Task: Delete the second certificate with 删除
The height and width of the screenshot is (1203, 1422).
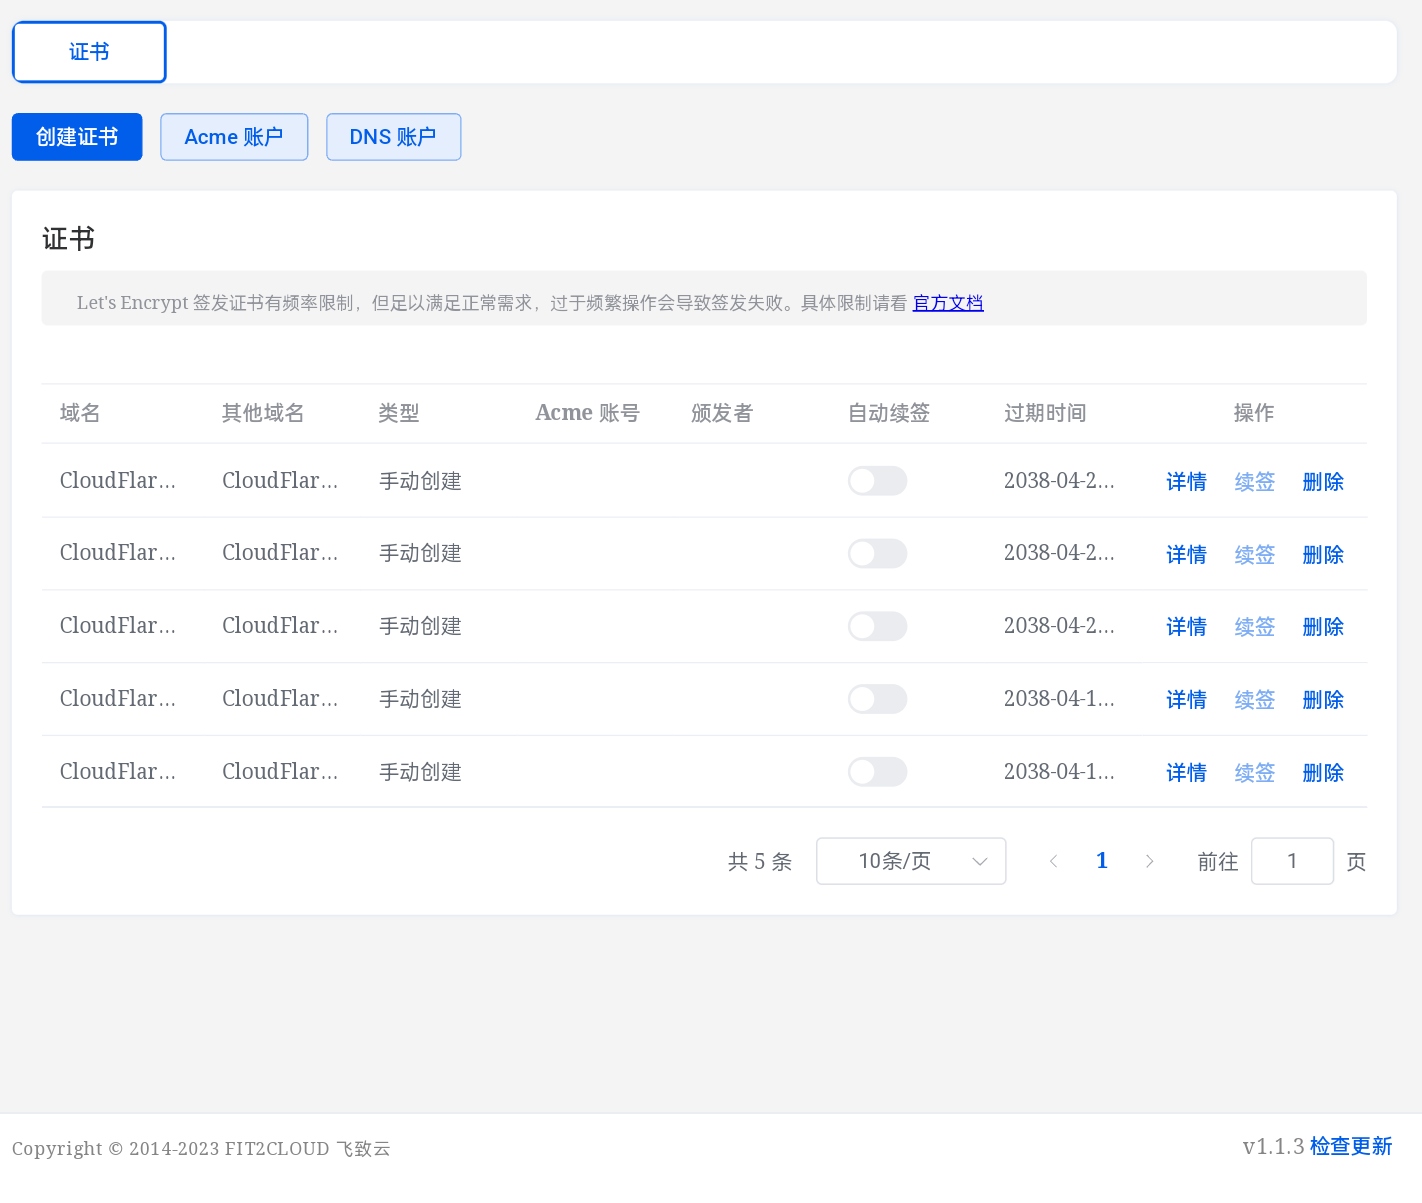Action: 1322,553
